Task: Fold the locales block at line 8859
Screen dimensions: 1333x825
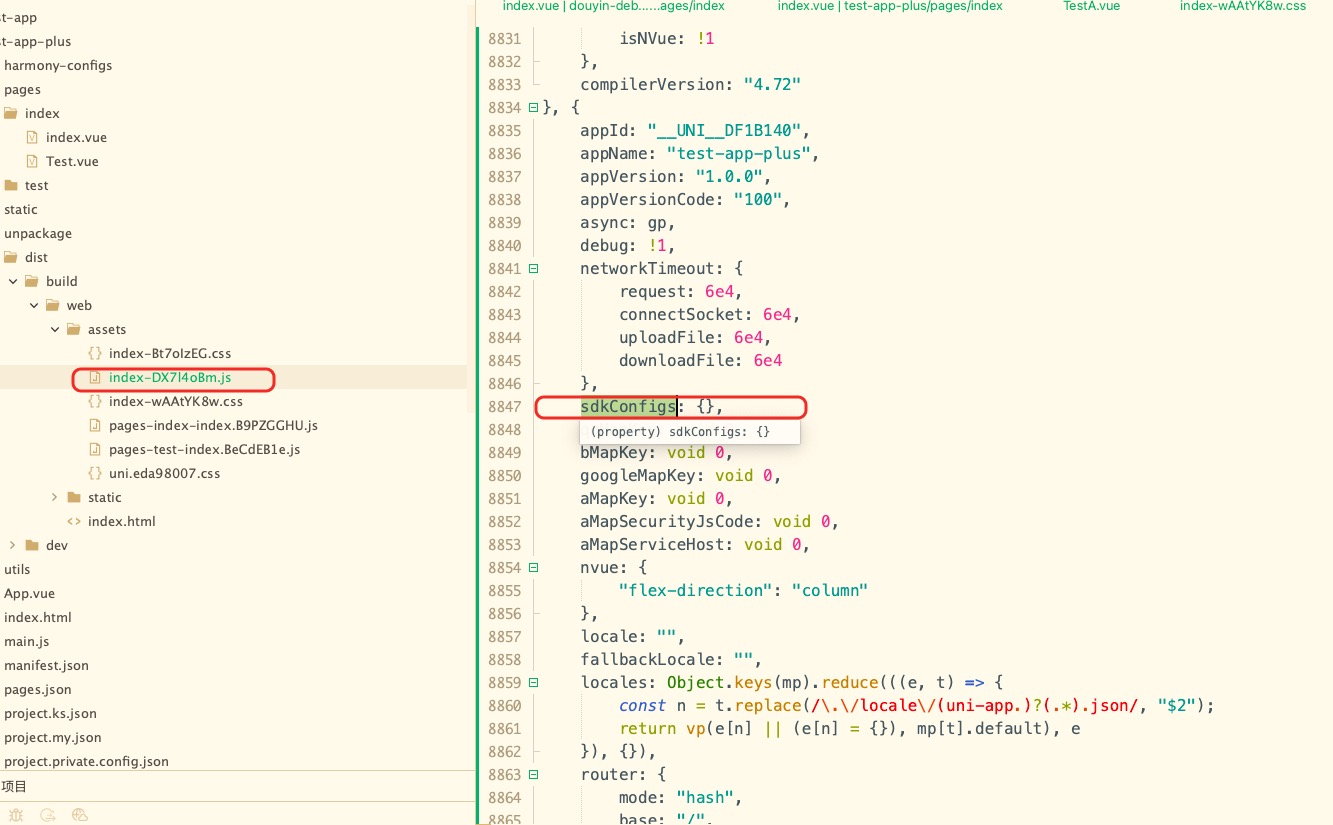Action: pos(533,683)
